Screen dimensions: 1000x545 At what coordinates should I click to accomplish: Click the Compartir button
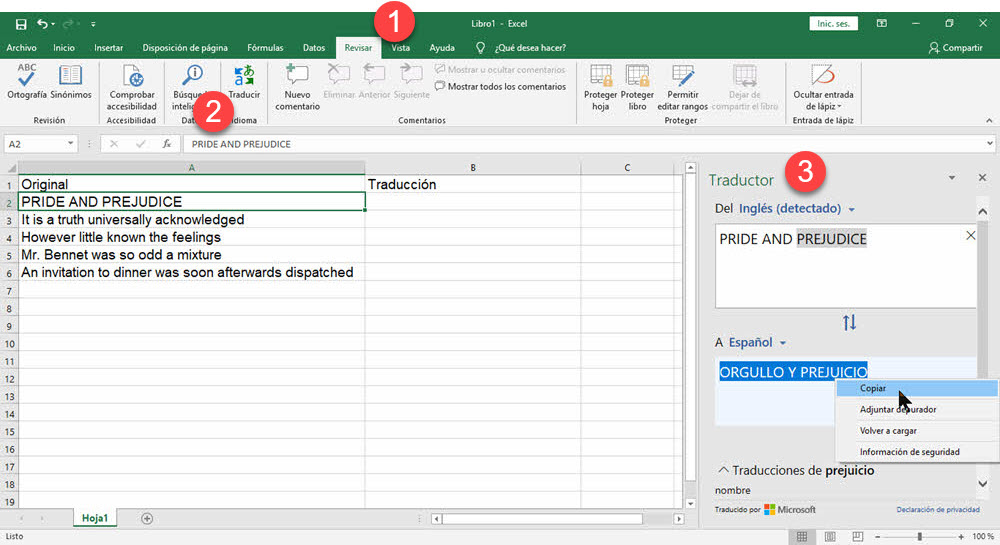point(955,47)
